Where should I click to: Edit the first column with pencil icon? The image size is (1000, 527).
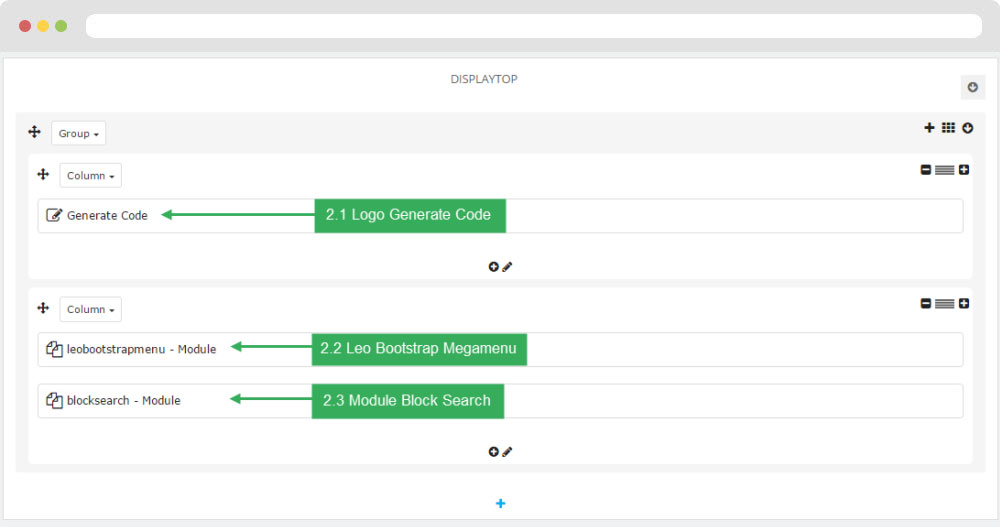pyautogui.click(x=507, y=267)
